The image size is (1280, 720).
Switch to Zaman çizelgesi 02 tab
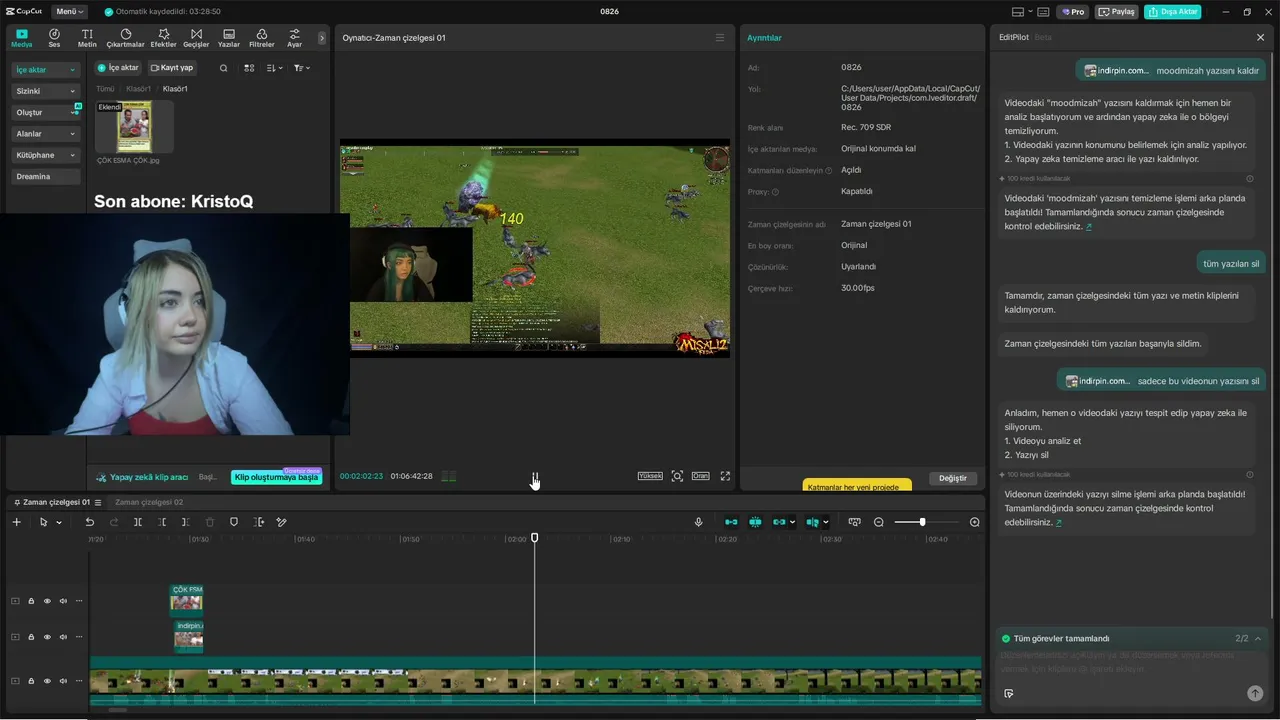149,502
